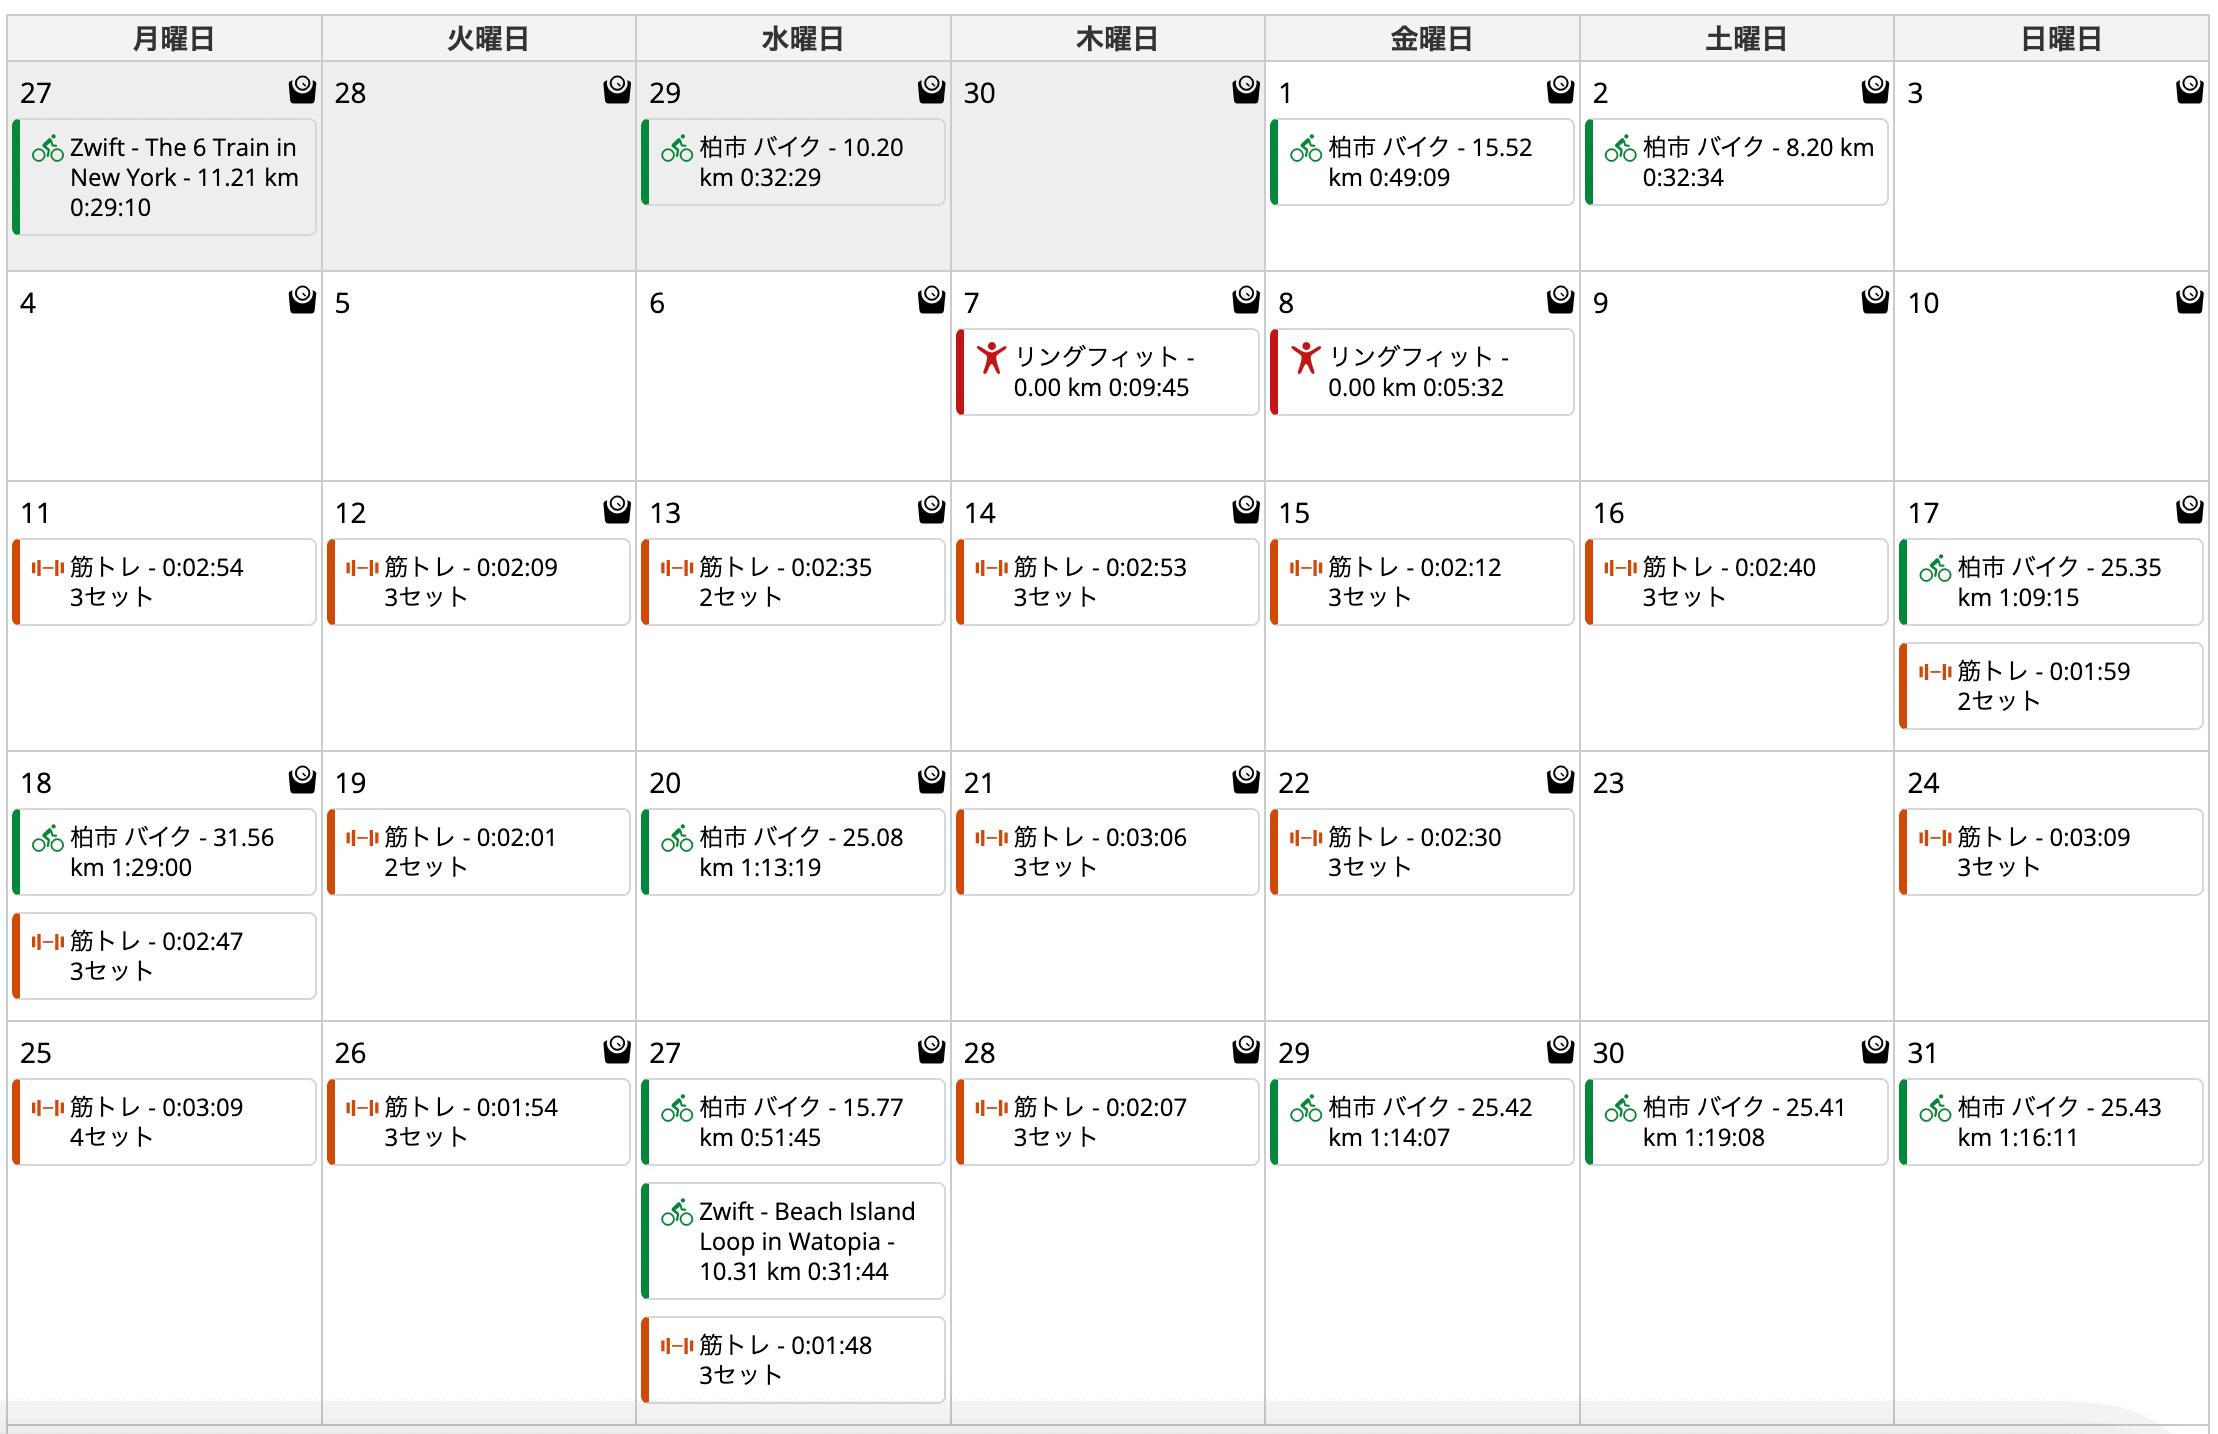This screenshot has height=1434, width=2218.
Task: Click dumbbell icon of 筋トレ 0:02:54 entry
Action: pos(48,568)
